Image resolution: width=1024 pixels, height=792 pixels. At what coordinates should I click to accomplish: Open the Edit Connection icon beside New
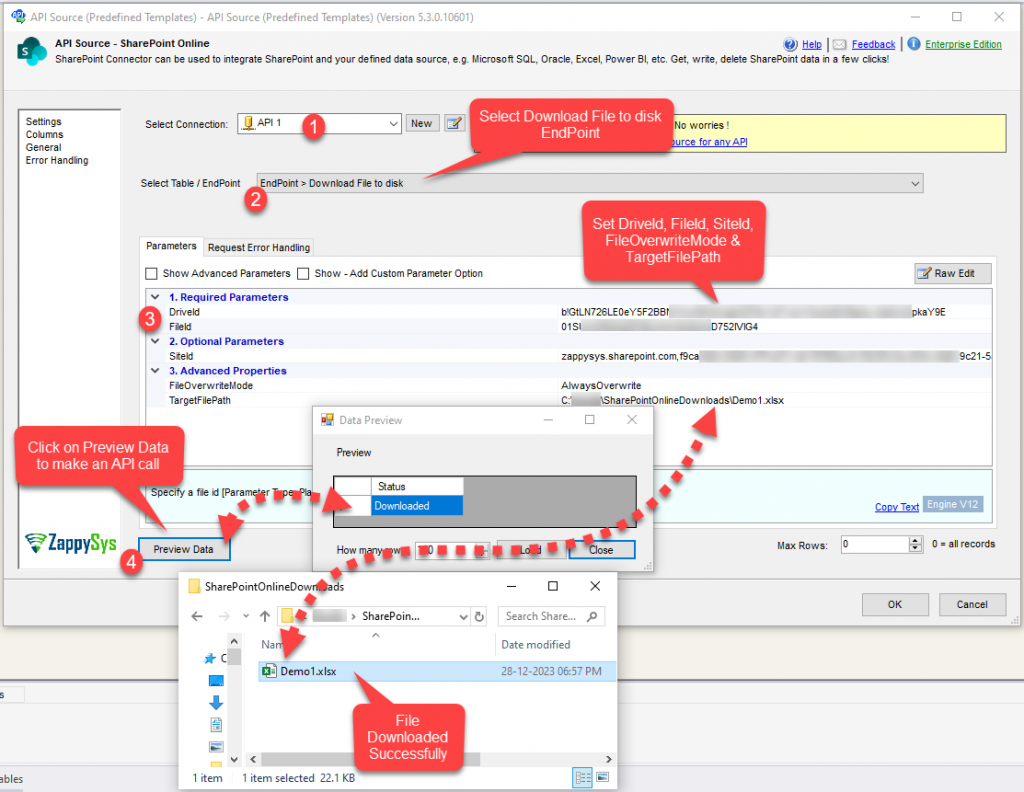(452, 123)
